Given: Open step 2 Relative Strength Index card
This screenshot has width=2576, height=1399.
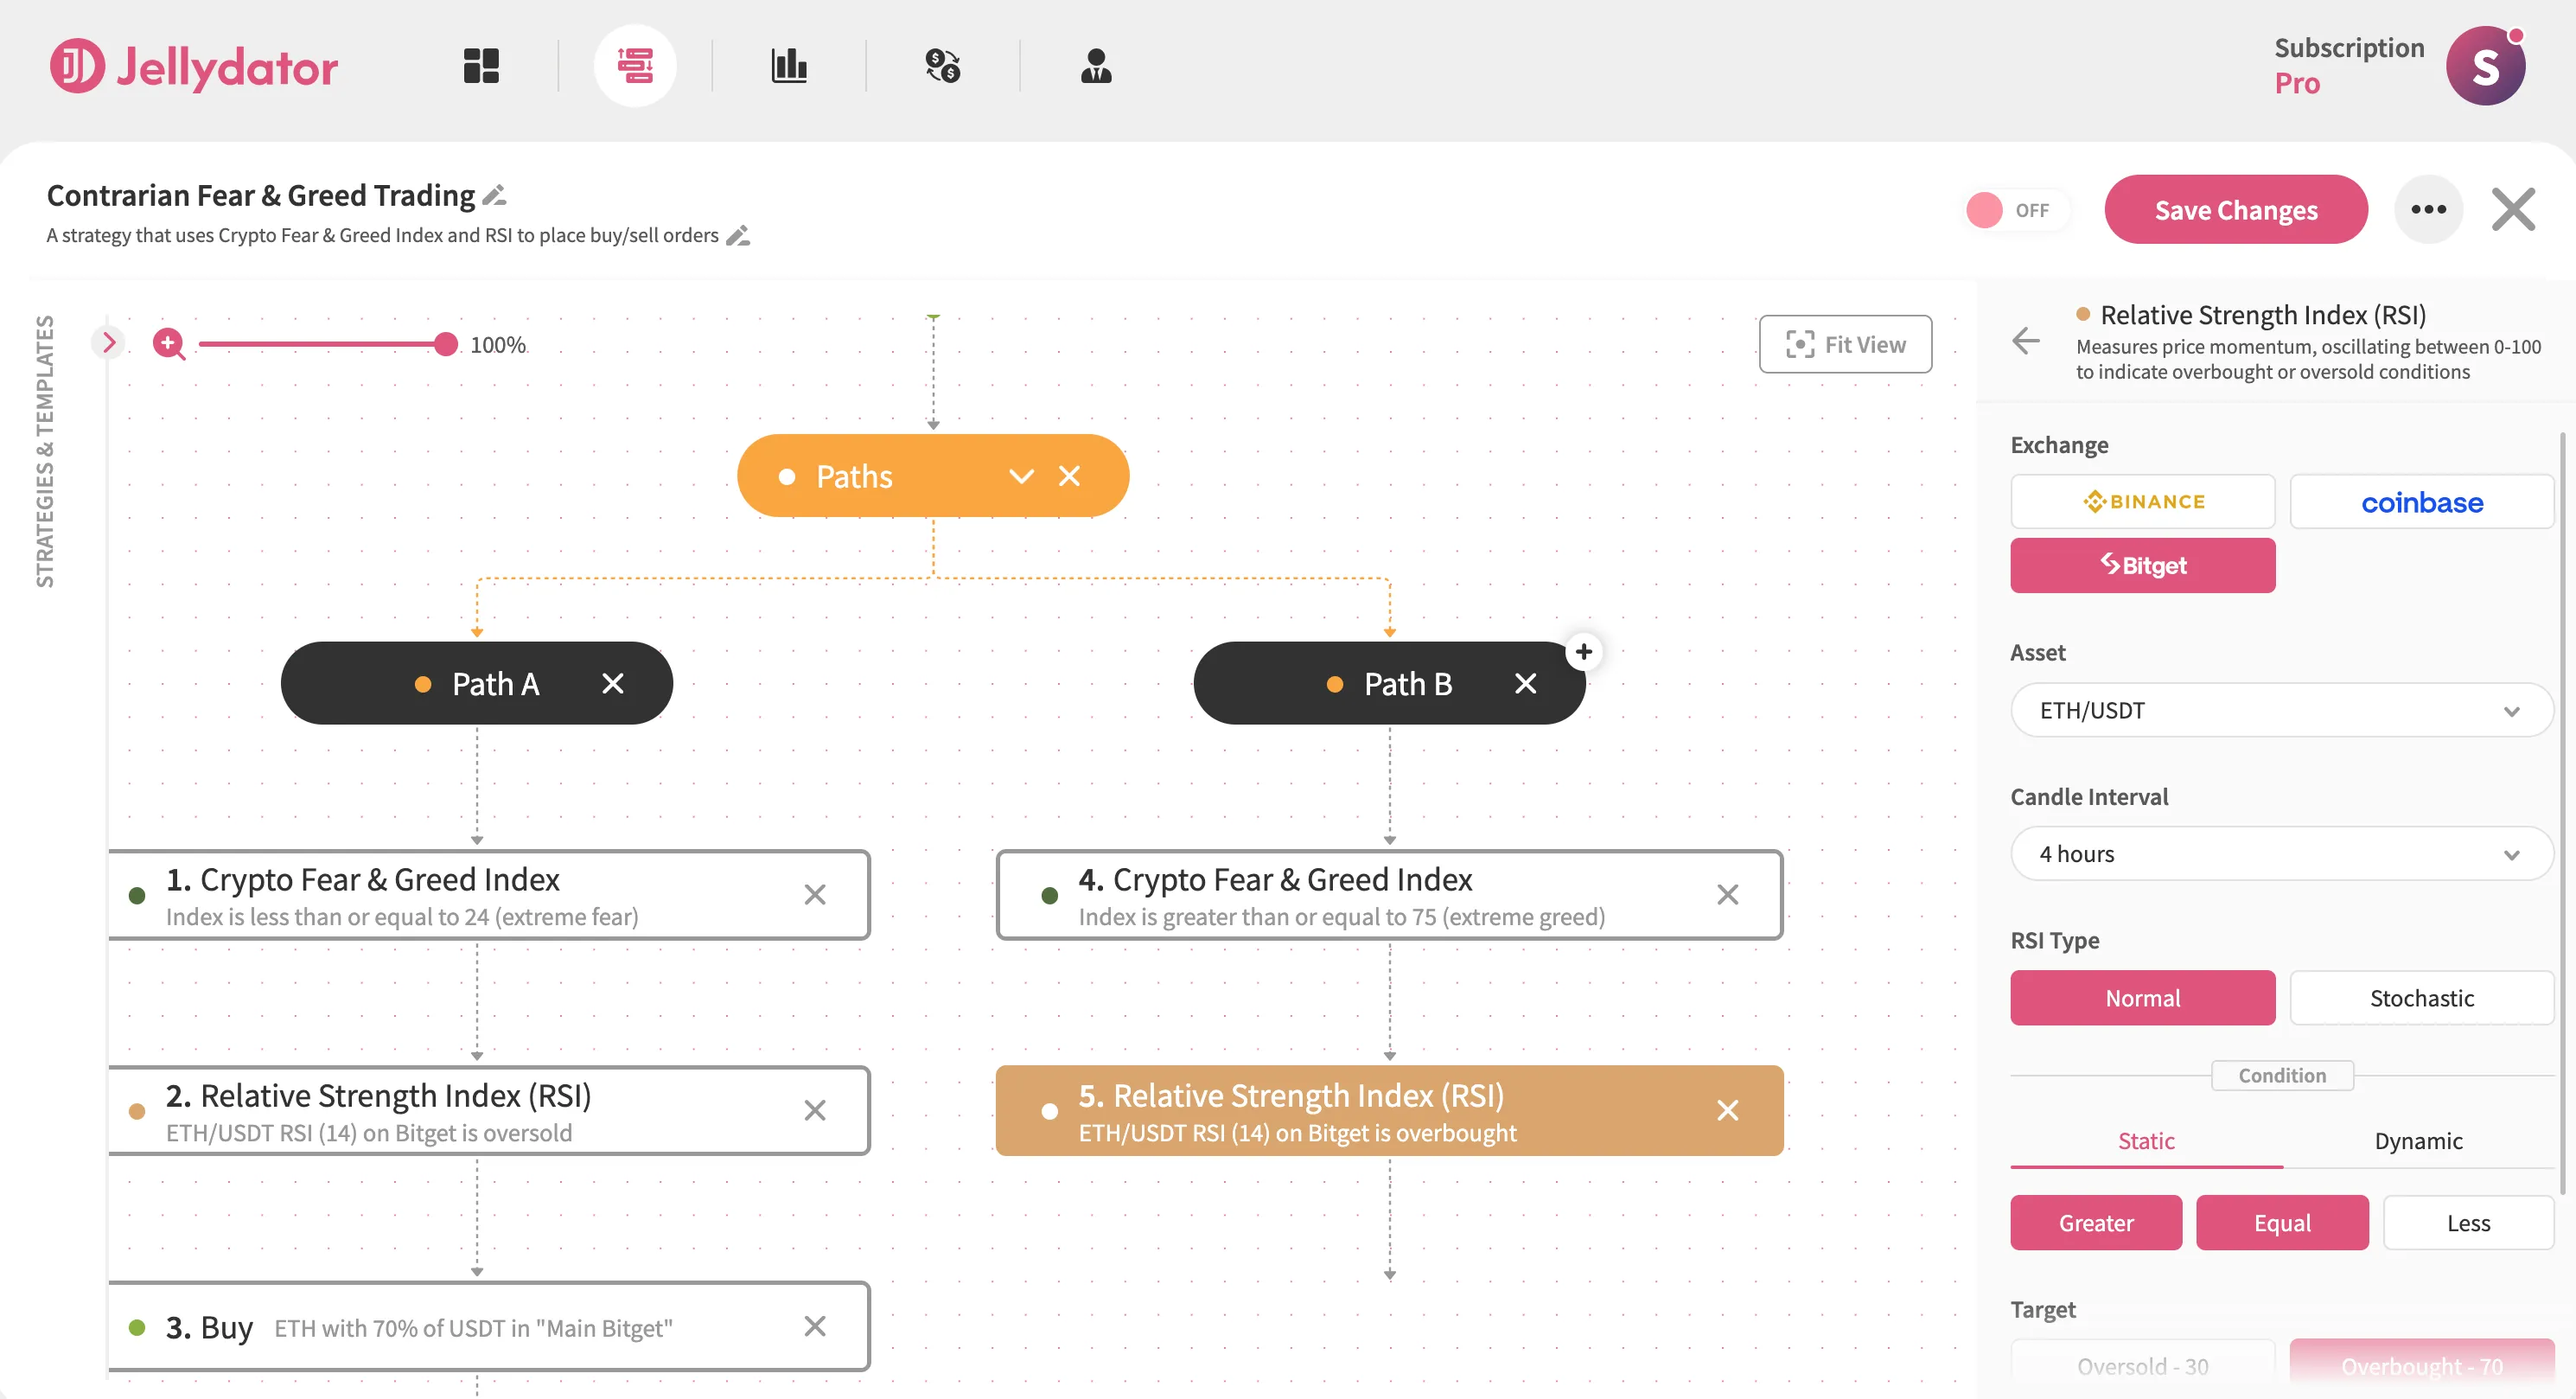Looking at the screenshot, I should coord(489,1110).
